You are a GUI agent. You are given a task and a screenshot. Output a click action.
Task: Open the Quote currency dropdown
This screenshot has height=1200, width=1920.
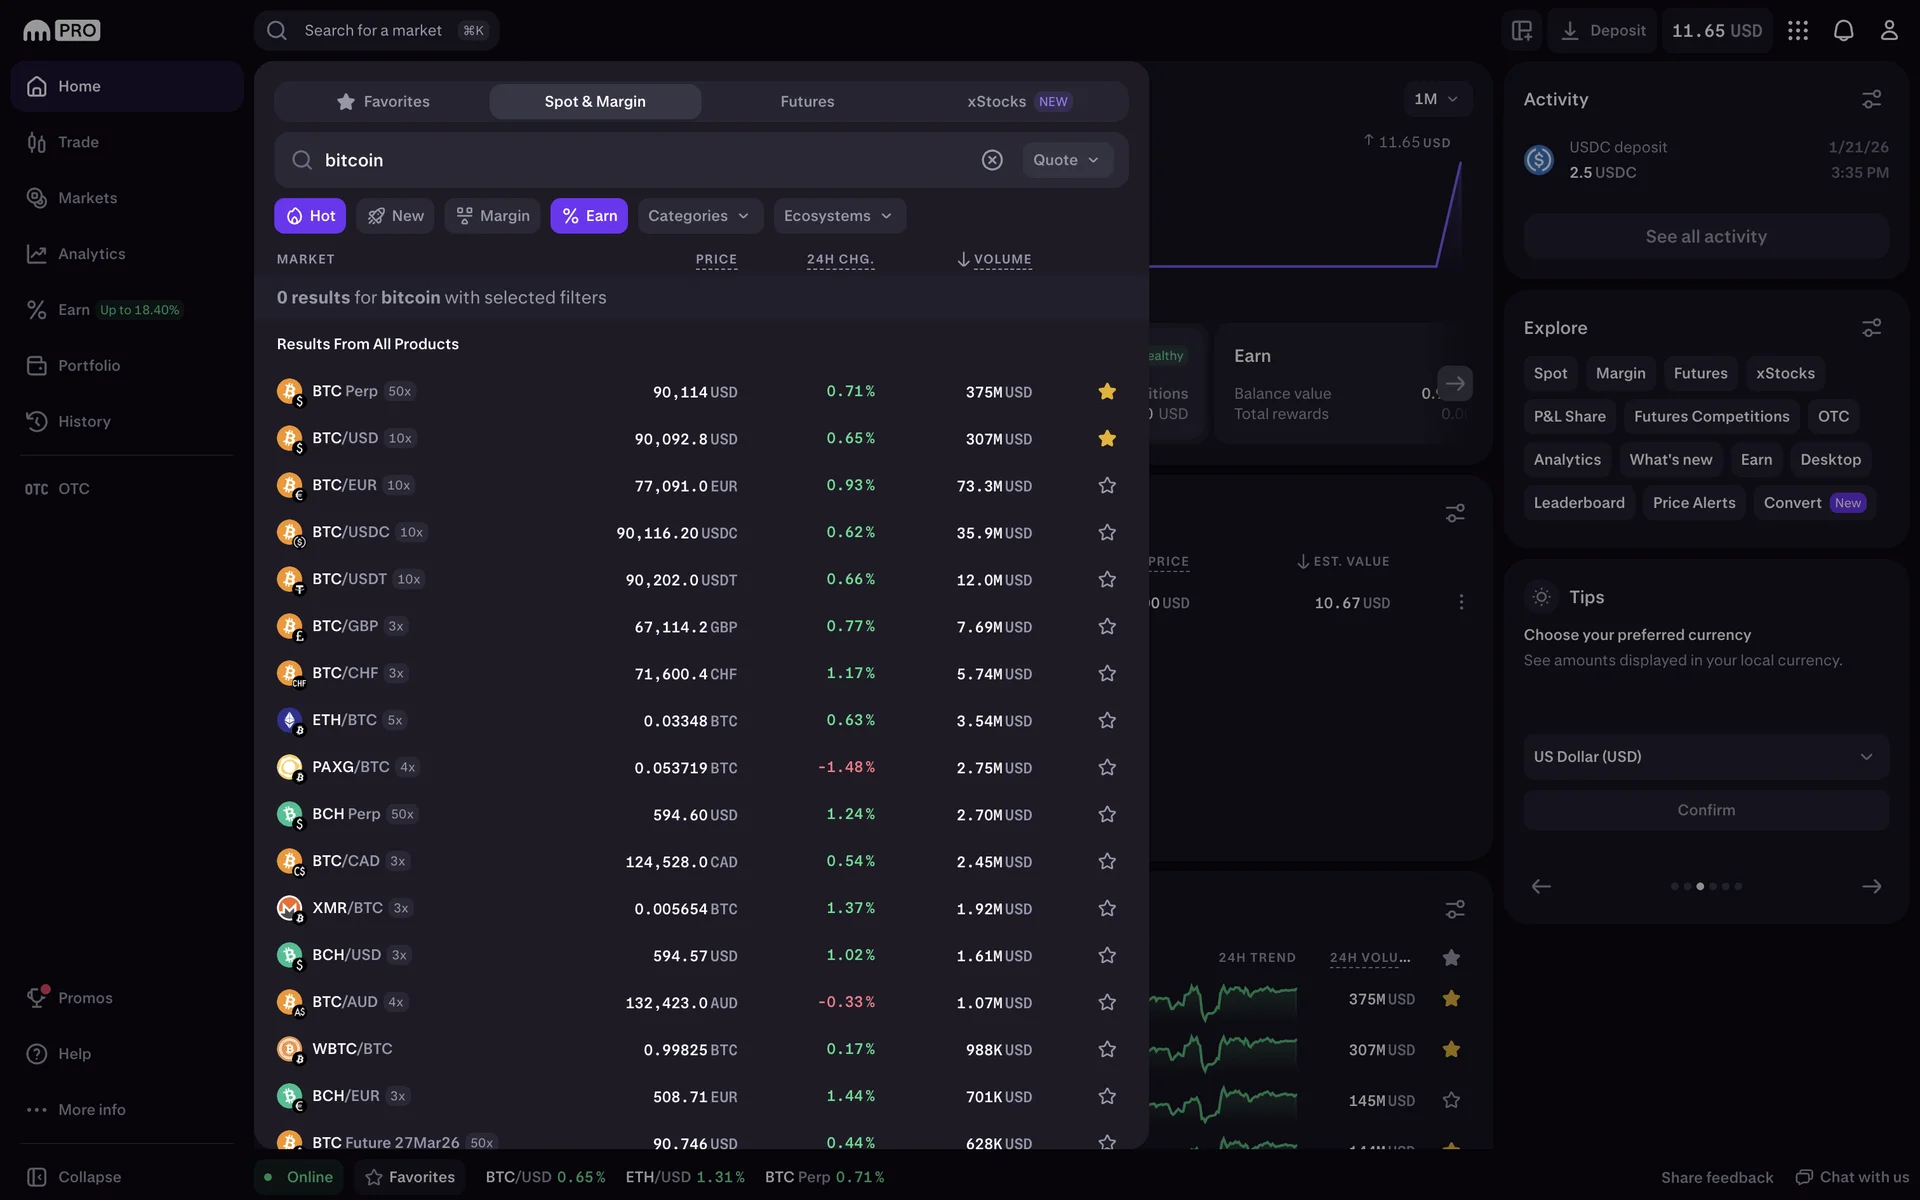click(1066, 160)
